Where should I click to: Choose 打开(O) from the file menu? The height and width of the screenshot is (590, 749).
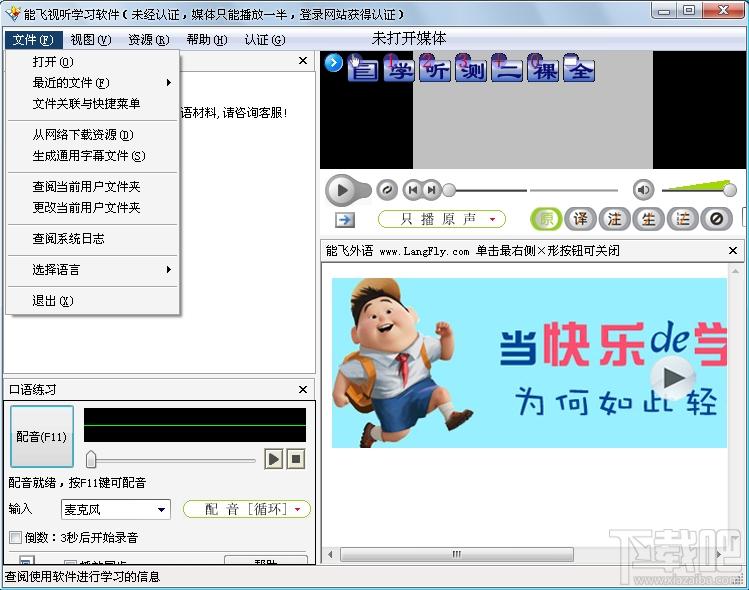[x=93, y=62]
